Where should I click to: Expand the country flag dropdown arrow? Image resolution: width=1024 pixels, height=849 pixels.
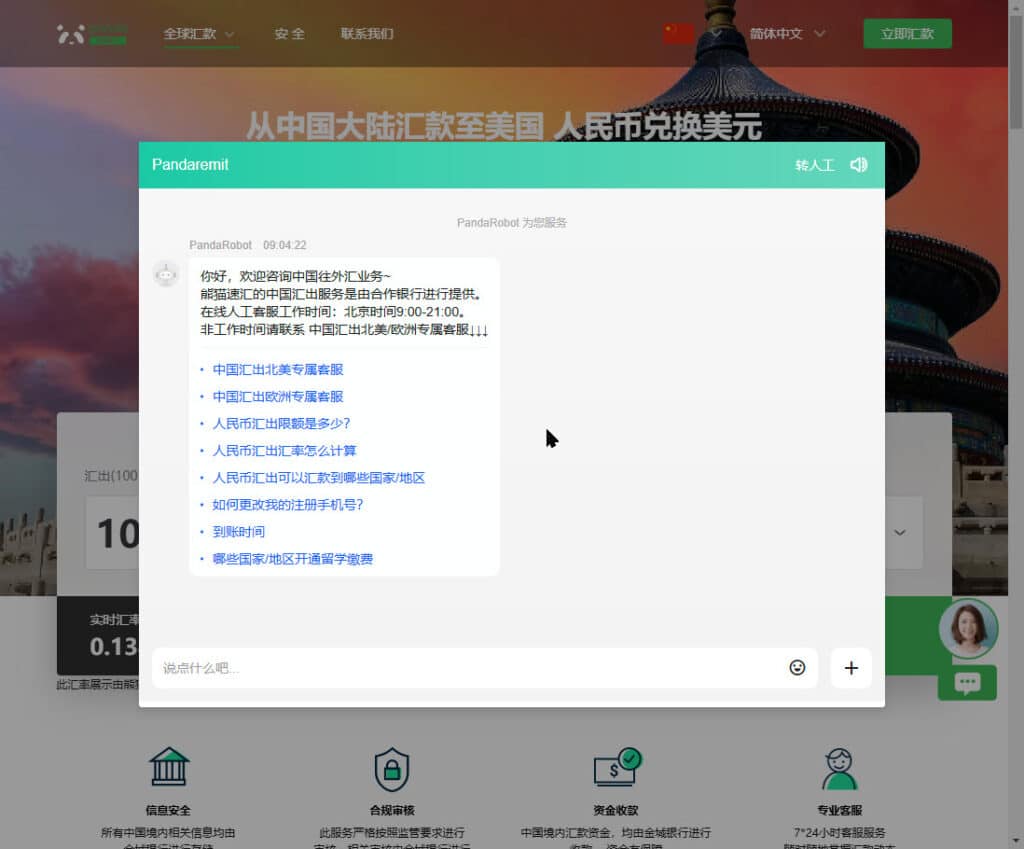pos(716,33)
